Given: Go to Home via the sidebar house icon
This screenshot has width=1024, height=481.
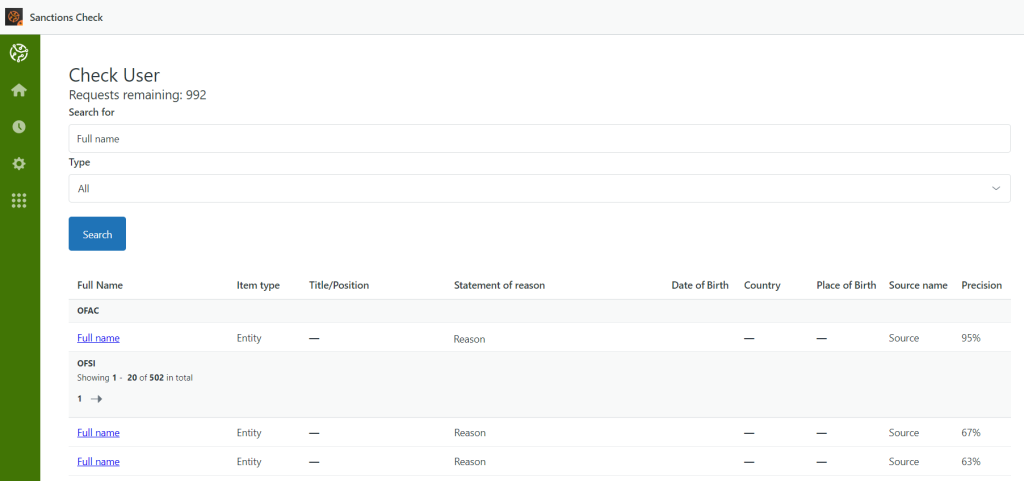Looking at the screenshot, I should [x=19, y=90].
